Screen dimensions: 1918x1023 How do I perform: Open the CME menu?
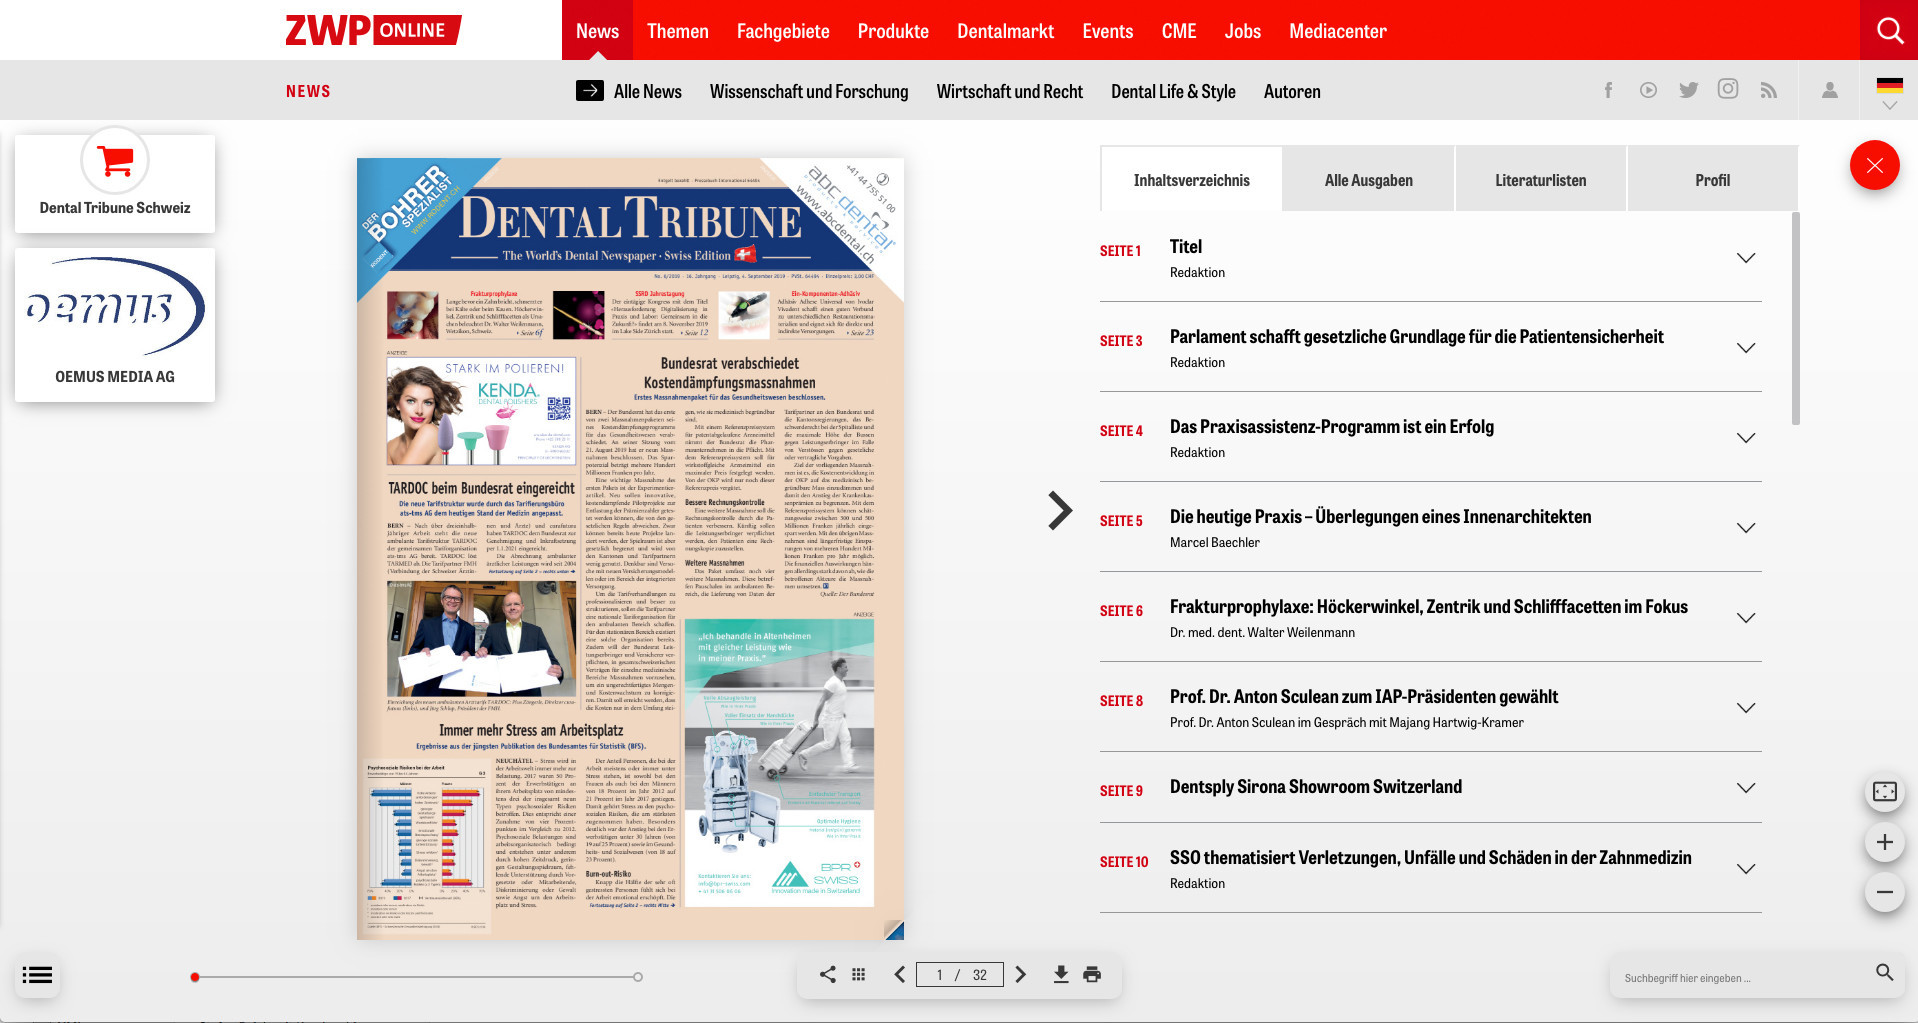click(1179, 30)
